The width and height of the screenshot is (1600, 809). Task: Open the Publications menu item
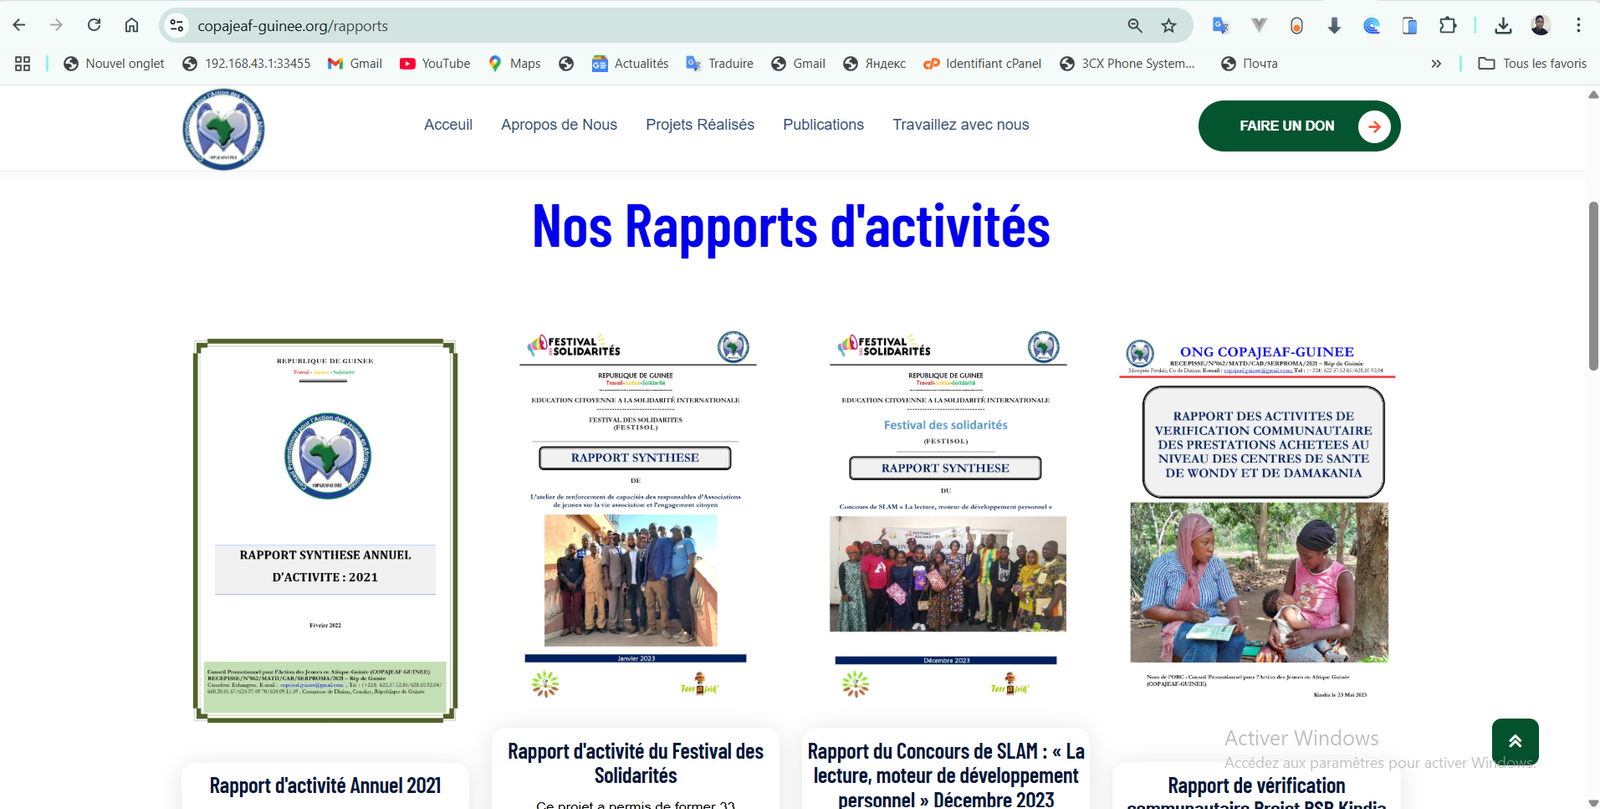coord(823,125)
